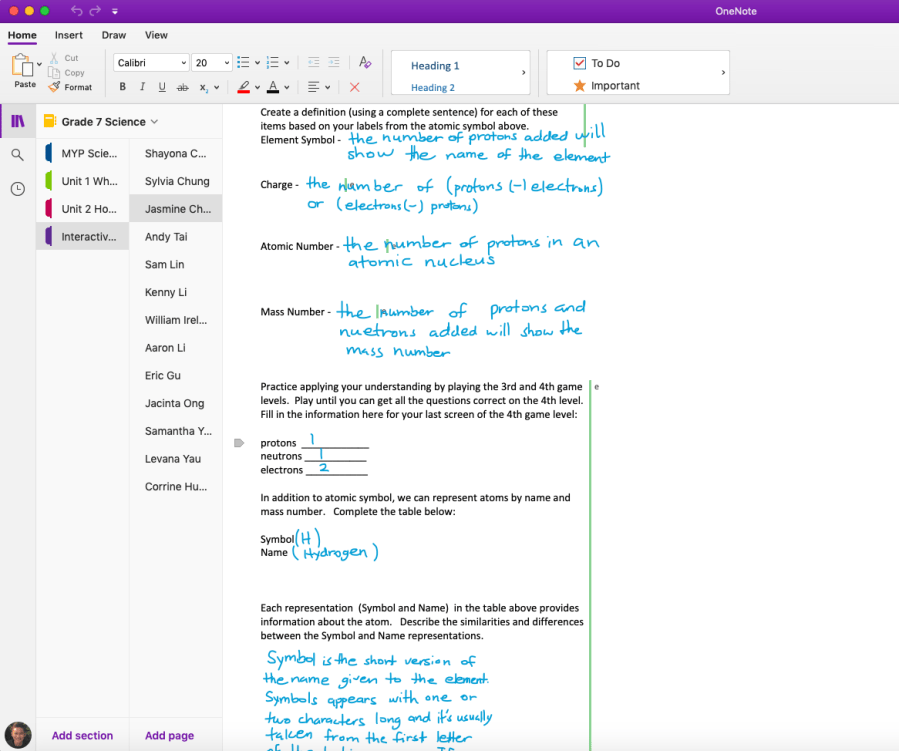Image resolution: width=899 pixels, height=751 pixels.
Task: Toggle Bold formatting
Action: 123,87
